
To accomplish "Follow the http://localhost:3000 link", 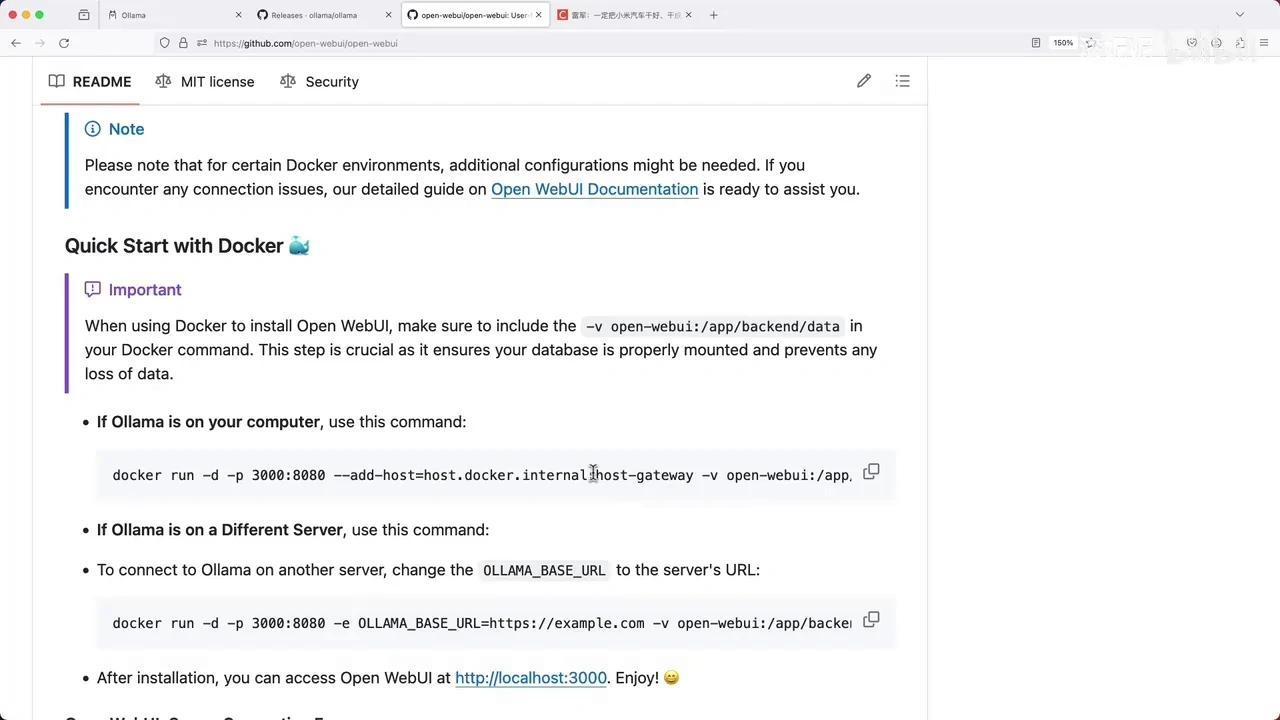I will pos(531,678).
